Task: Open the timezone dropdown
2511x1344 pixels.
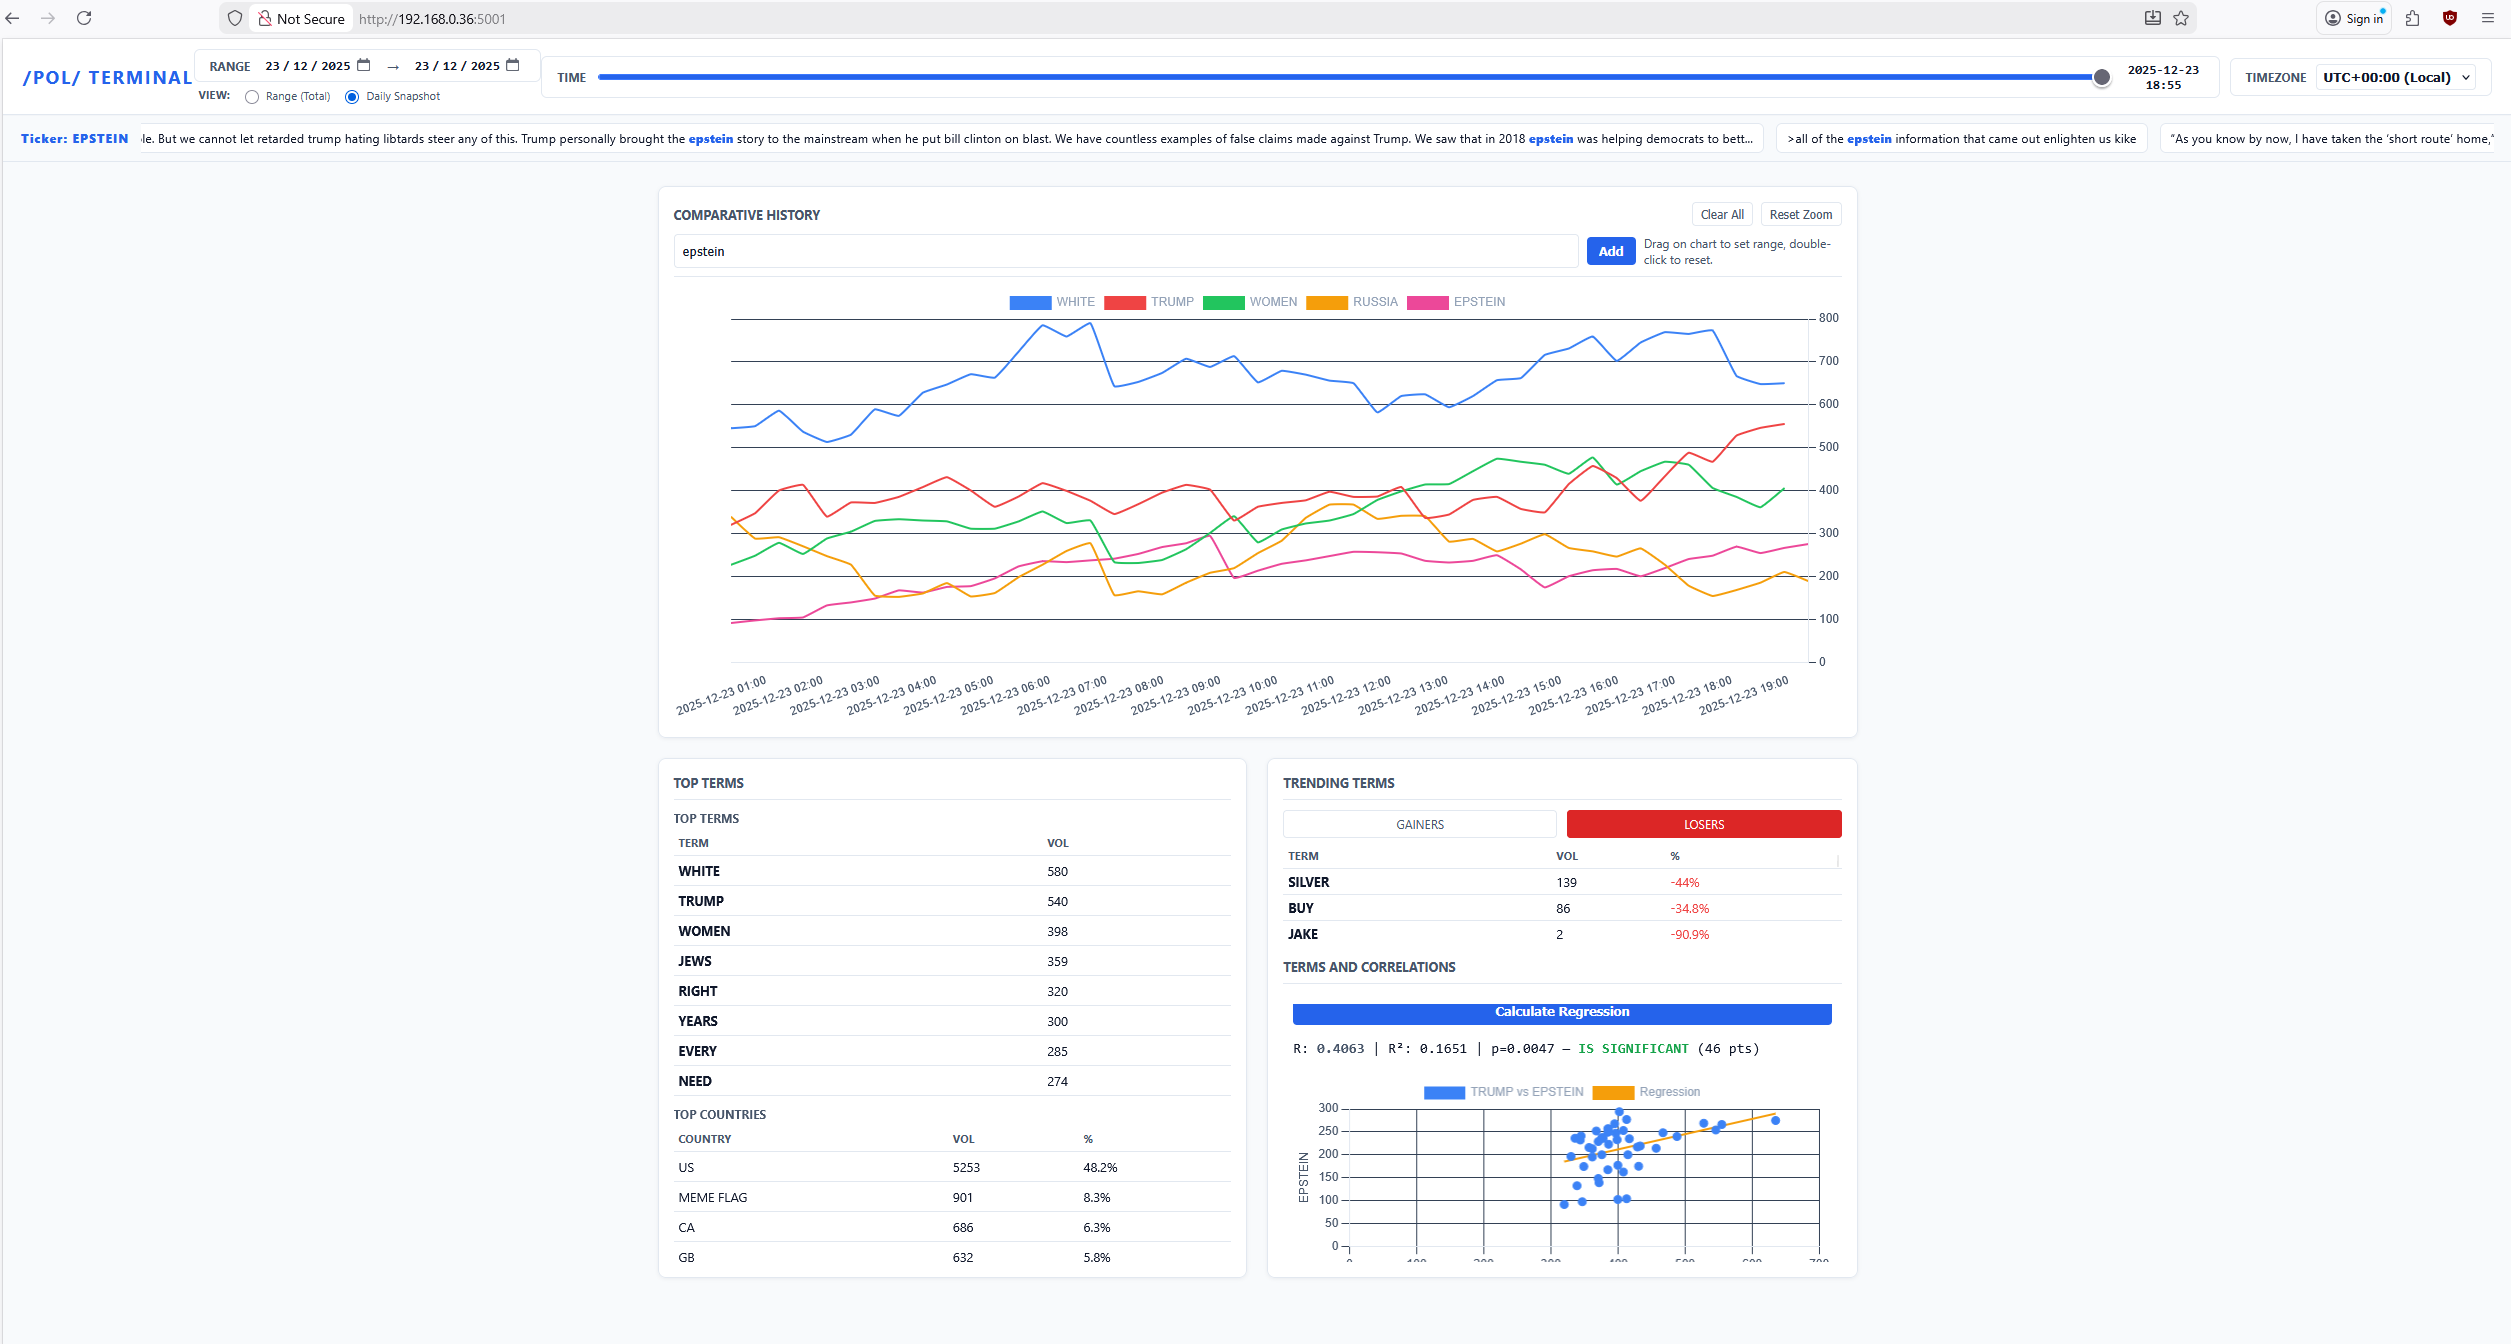Action: pyautogui.click(x=2395, y=77)
